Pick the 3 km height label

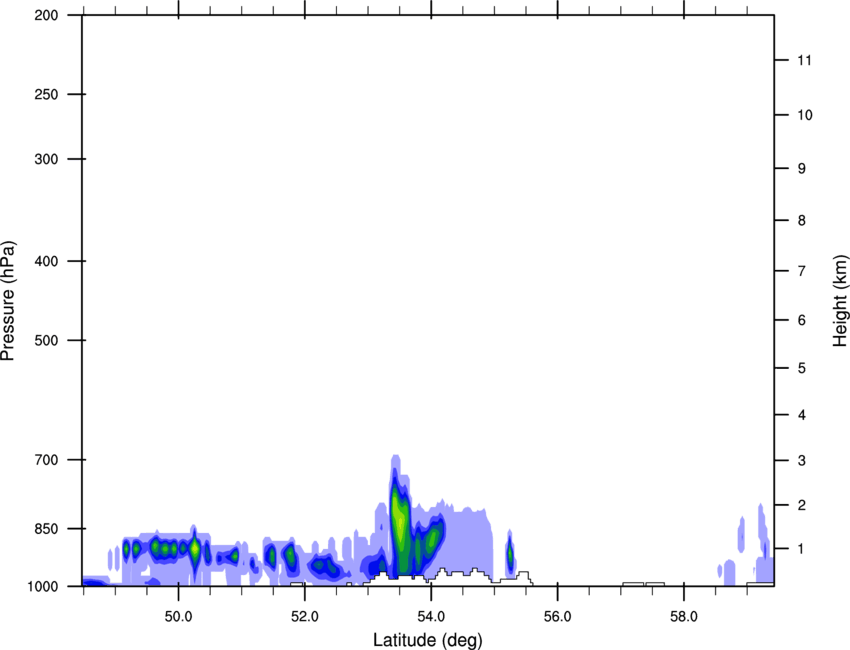click(x=802, y=460)
